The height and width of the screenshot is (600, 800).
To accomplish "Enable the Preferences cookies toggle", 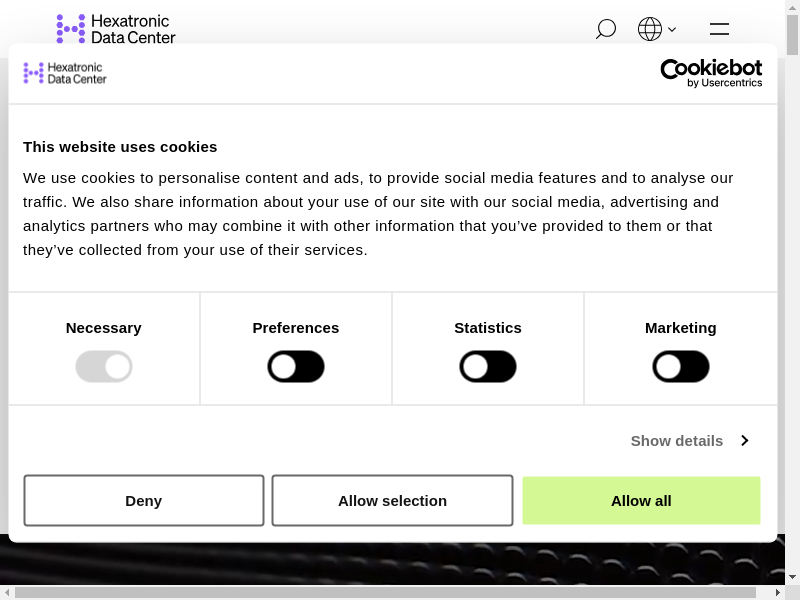I will (296, 367).
